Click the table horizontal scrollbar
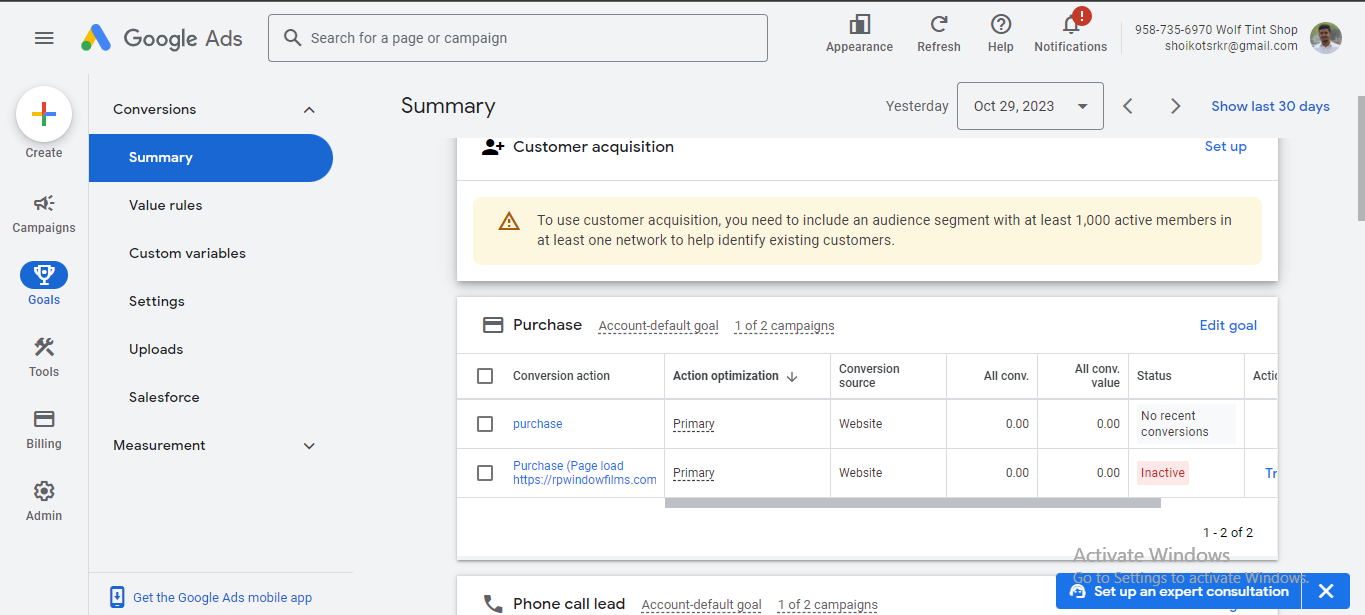This screenshot has height=615, width=1365. tap(913, 503)
